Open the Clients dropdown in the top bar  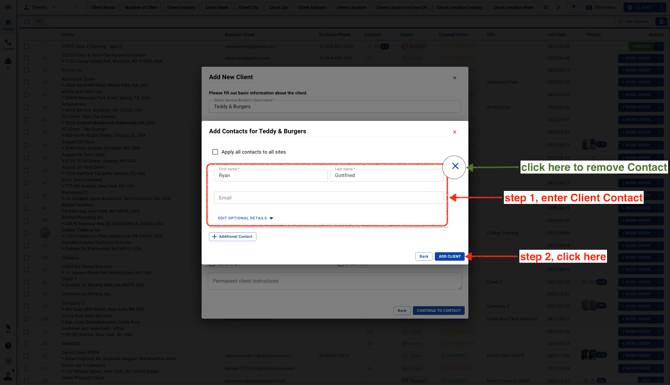click(39, 7)
